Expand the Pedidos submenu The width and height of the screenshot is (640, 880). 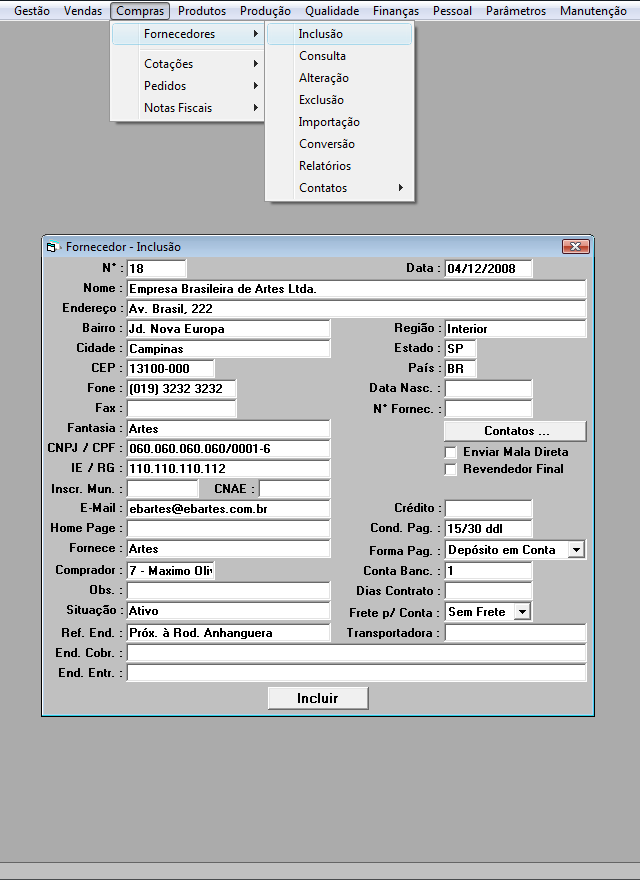tap(188, 86)
